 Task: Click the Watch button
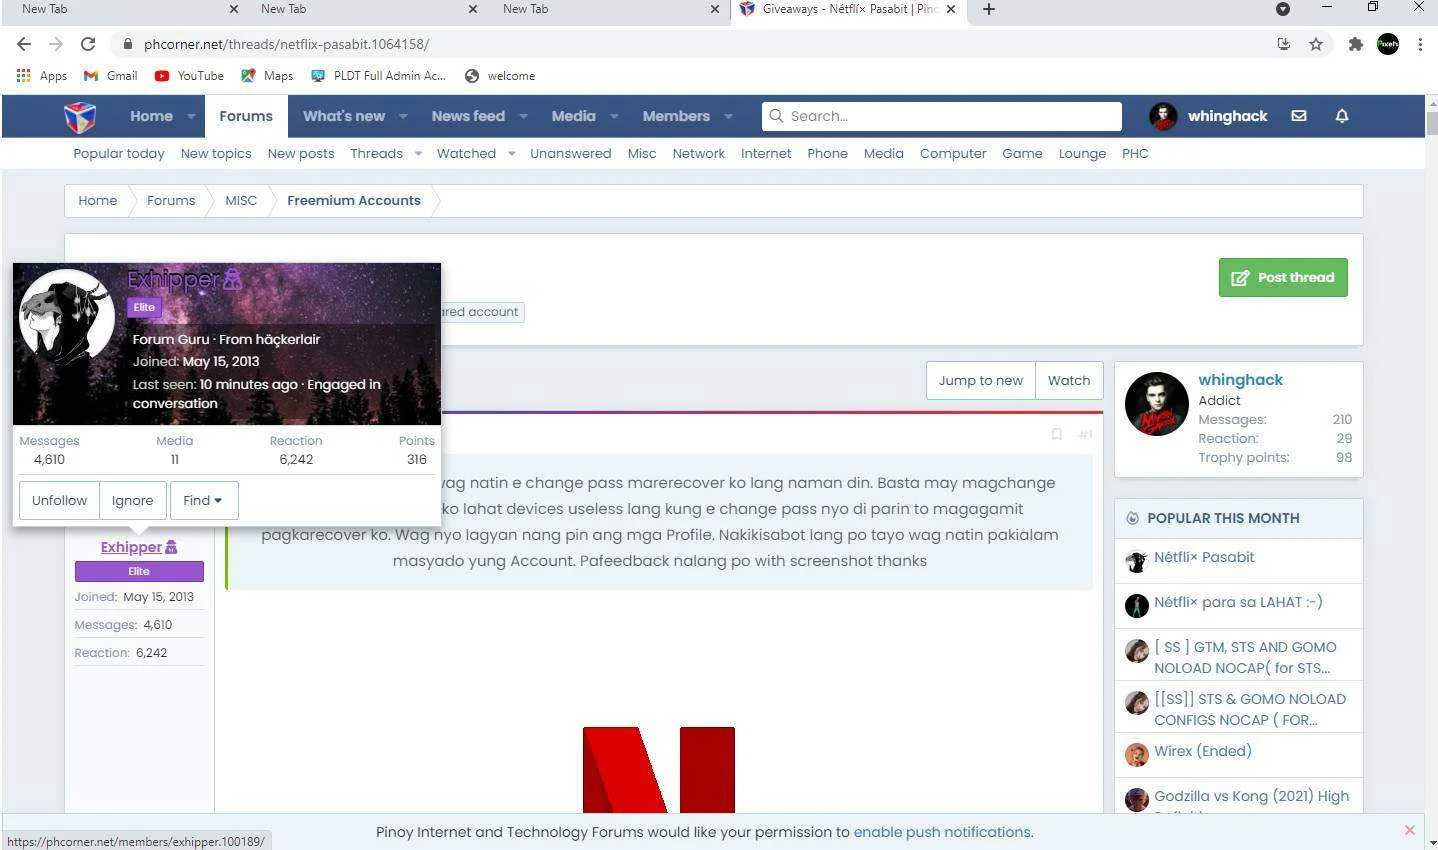coord(1069,380)
